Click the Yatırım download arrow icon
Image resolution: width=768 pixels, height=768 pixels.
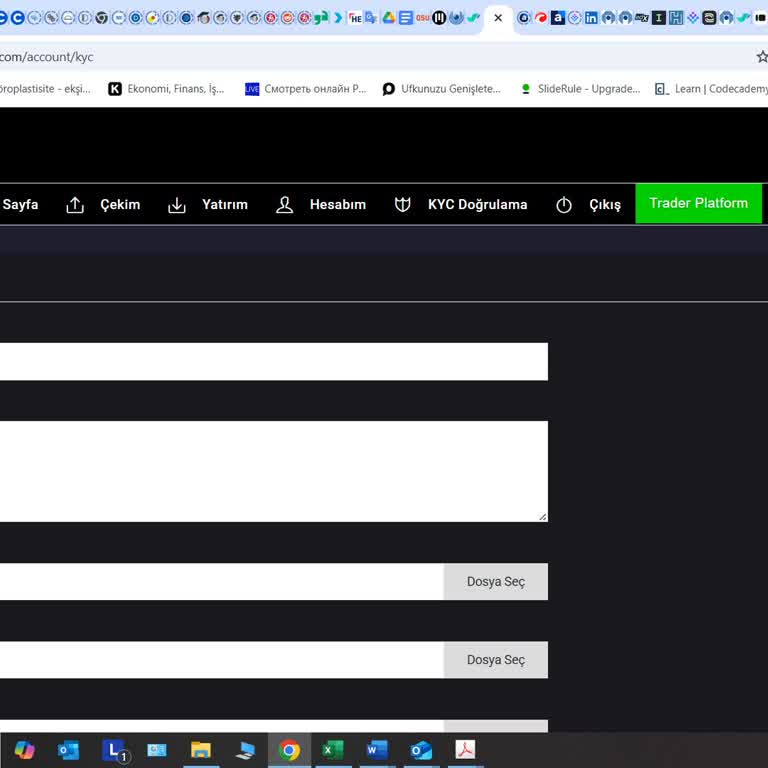click(x=177, y=205)
